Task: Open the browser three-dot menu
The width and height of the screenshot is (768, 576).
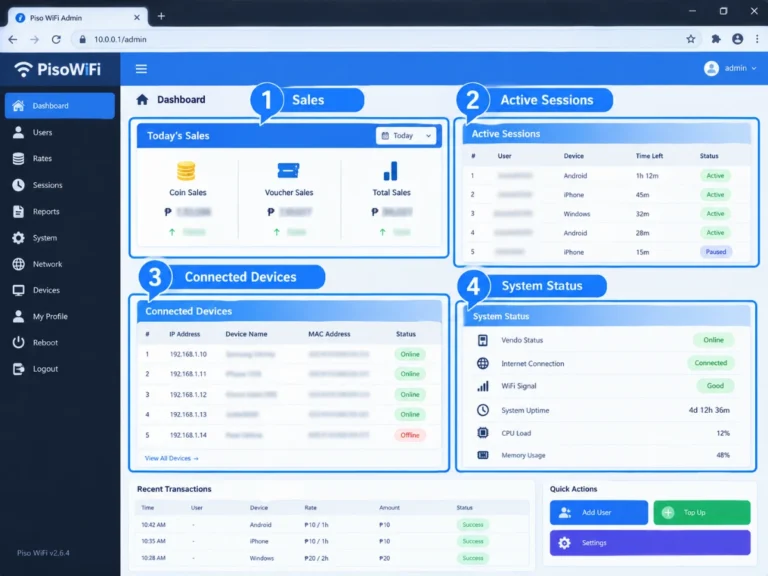Action: [757, 39]
